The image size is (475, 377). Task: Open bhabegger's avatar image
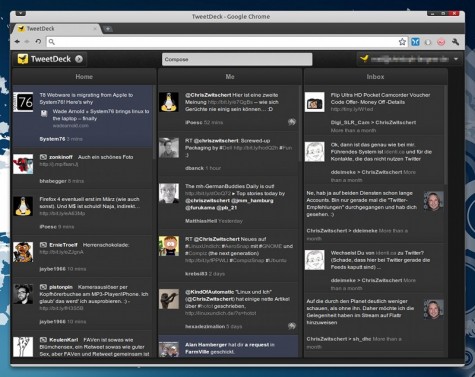coord(23,164)
